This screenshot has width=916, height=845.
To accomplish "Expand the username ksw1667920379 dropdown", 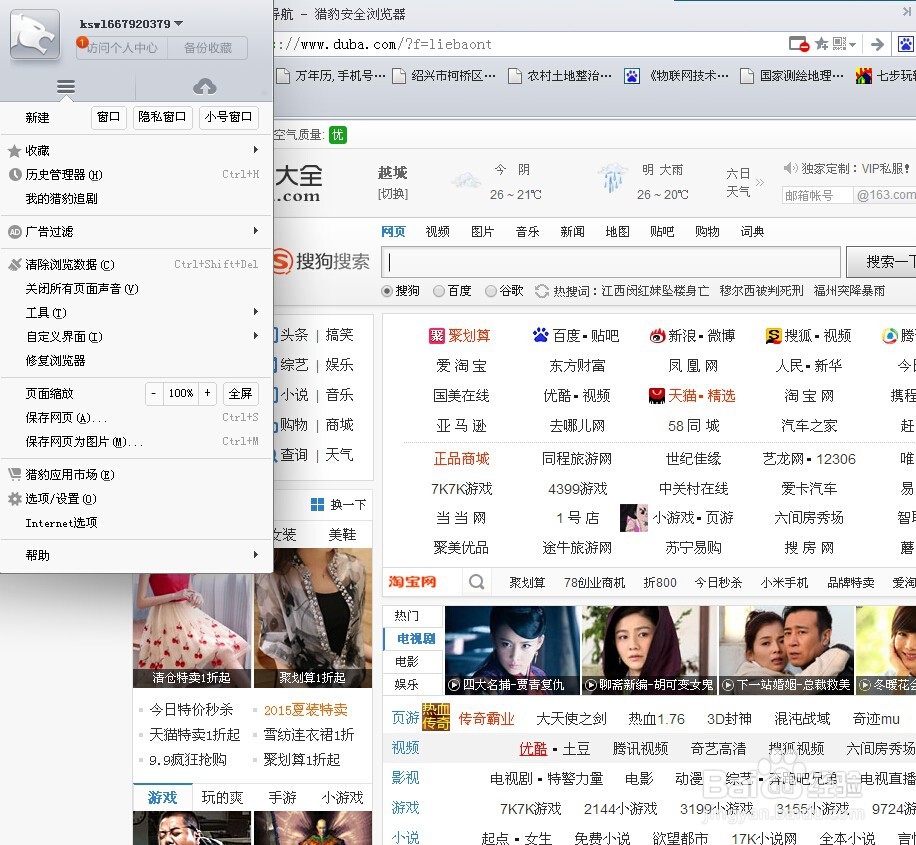I will [x=179, y=23].
